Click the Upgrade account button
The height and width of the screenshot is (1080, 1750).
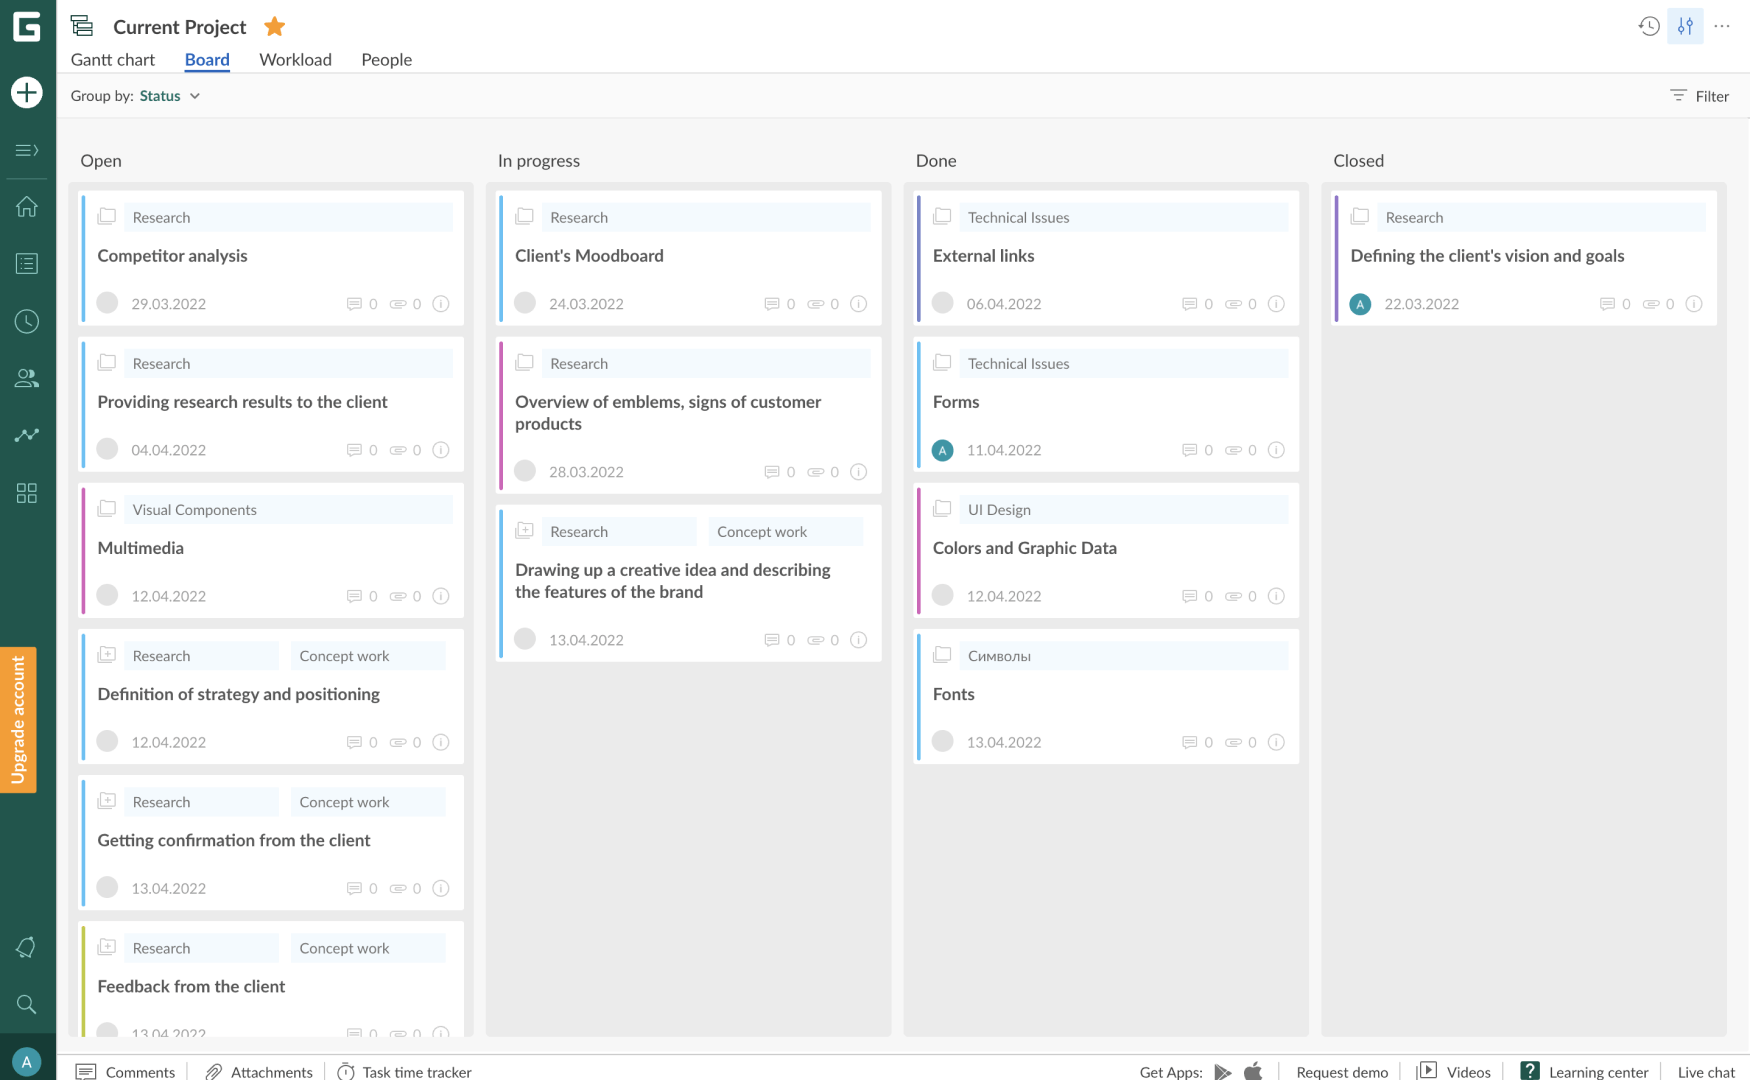pos(18,720)
